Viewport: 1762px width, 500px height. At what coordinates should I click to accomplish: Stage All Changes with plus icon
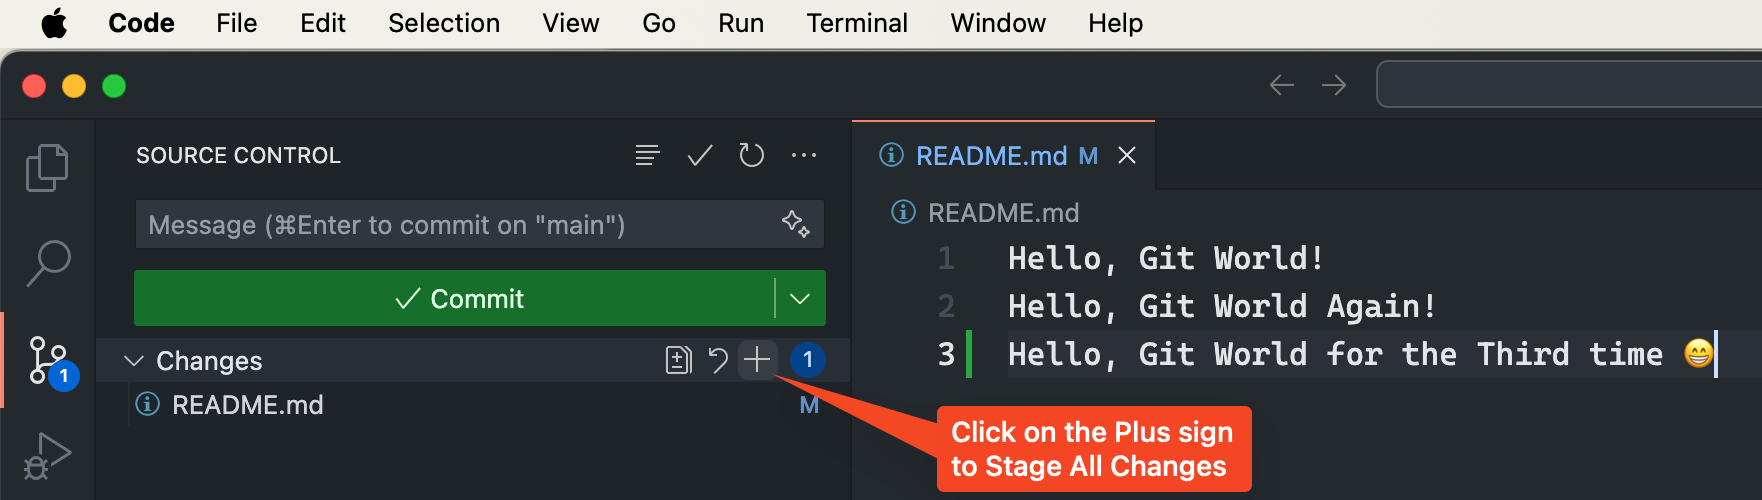pyautogui.click(x=757, y=359)
